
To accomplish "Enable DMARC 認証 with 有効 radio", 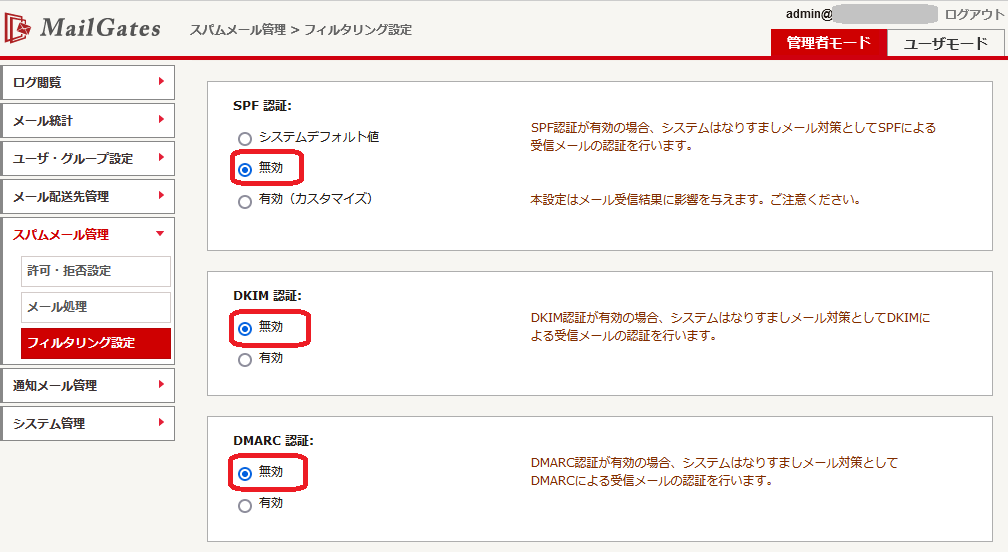I will (245, 505).
